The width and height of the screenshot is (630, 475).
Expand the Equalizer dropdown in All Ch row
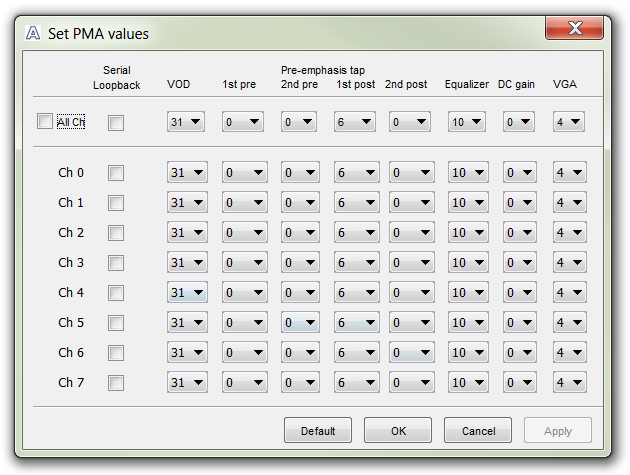click(467, 122)
